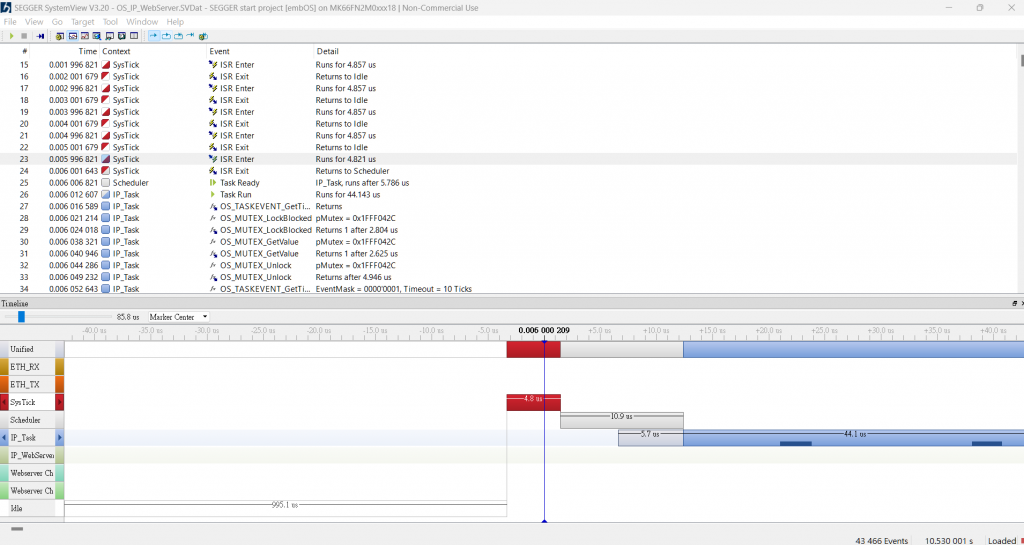Click the read recorded data arrow icon
Image resolution: width=1024 pixels, height=545 pixels.
pyautogui.click(x=40, y=36)
